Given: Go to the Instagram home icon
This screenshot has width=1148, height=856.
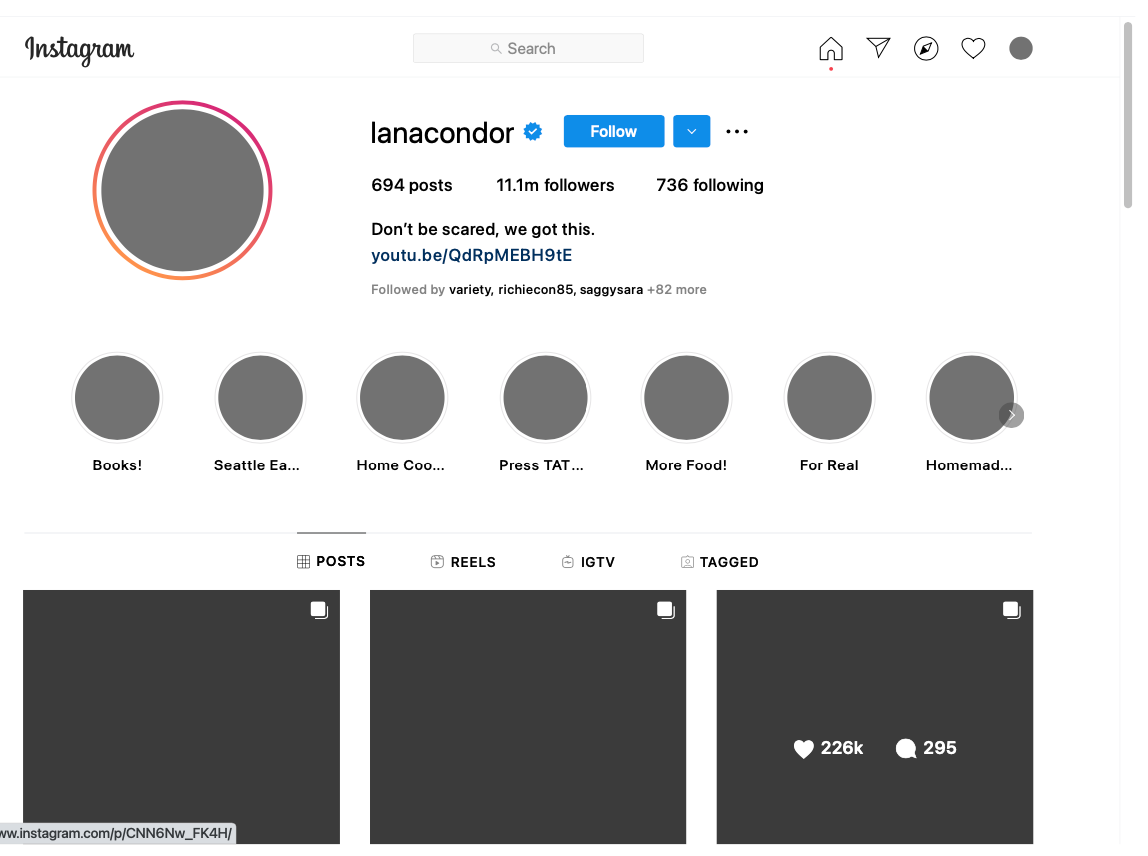Looking at the screenshot, I should 830,48.
